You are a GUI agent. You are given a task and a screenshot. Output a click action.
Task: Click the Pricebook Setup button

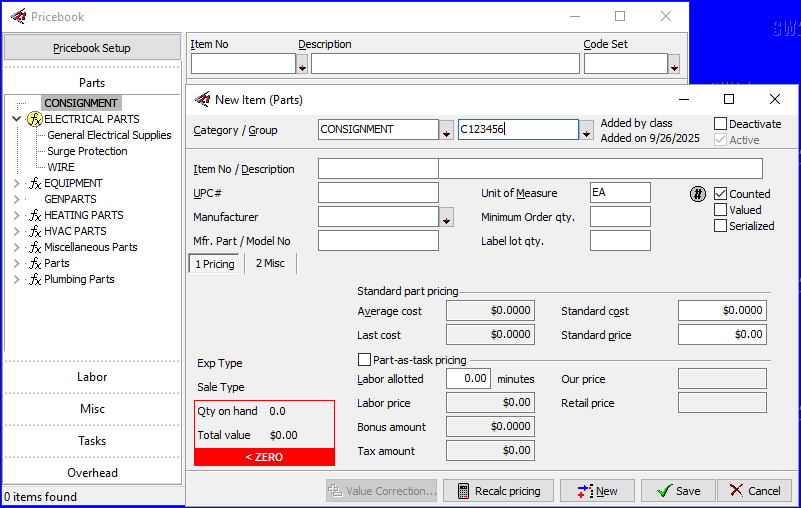click(92, 48)
